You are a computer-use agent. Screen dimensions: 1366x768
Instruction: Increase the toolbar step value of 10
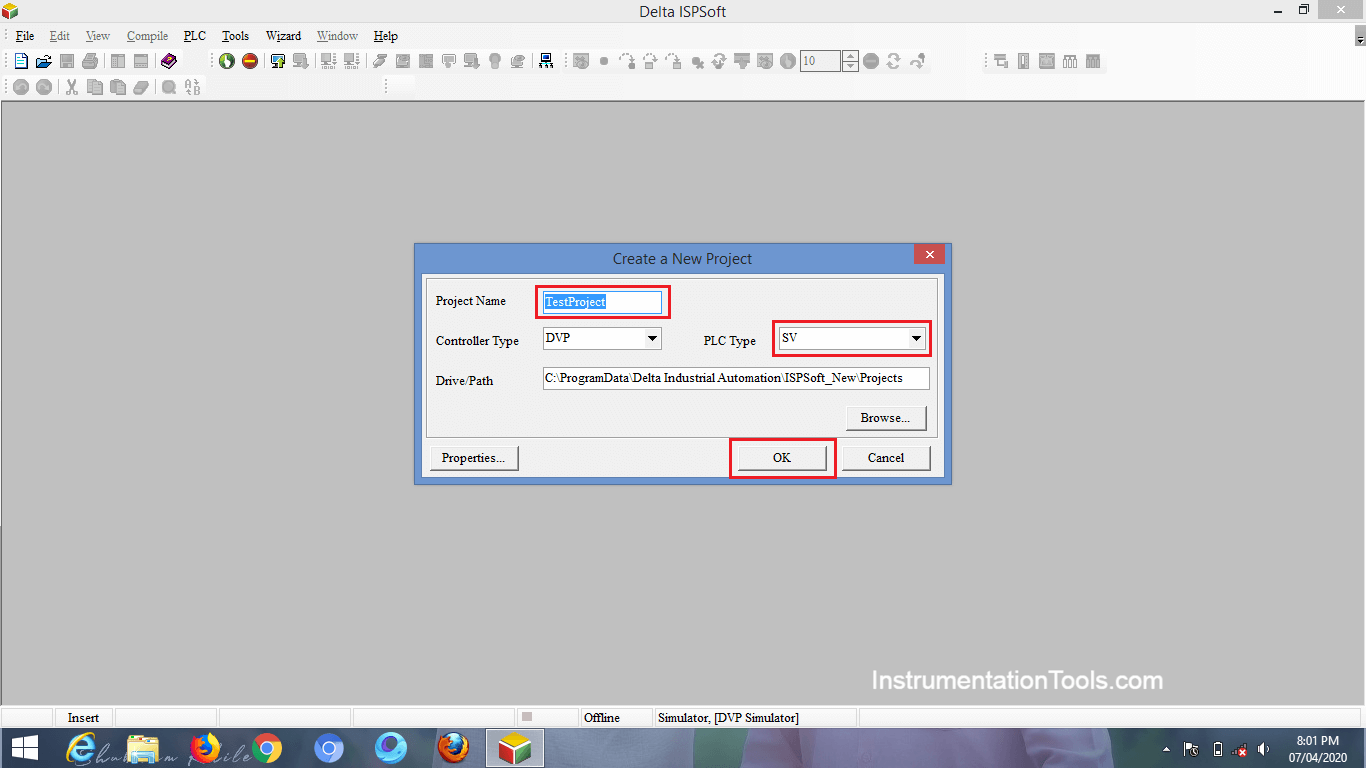[x=850, y=56]
